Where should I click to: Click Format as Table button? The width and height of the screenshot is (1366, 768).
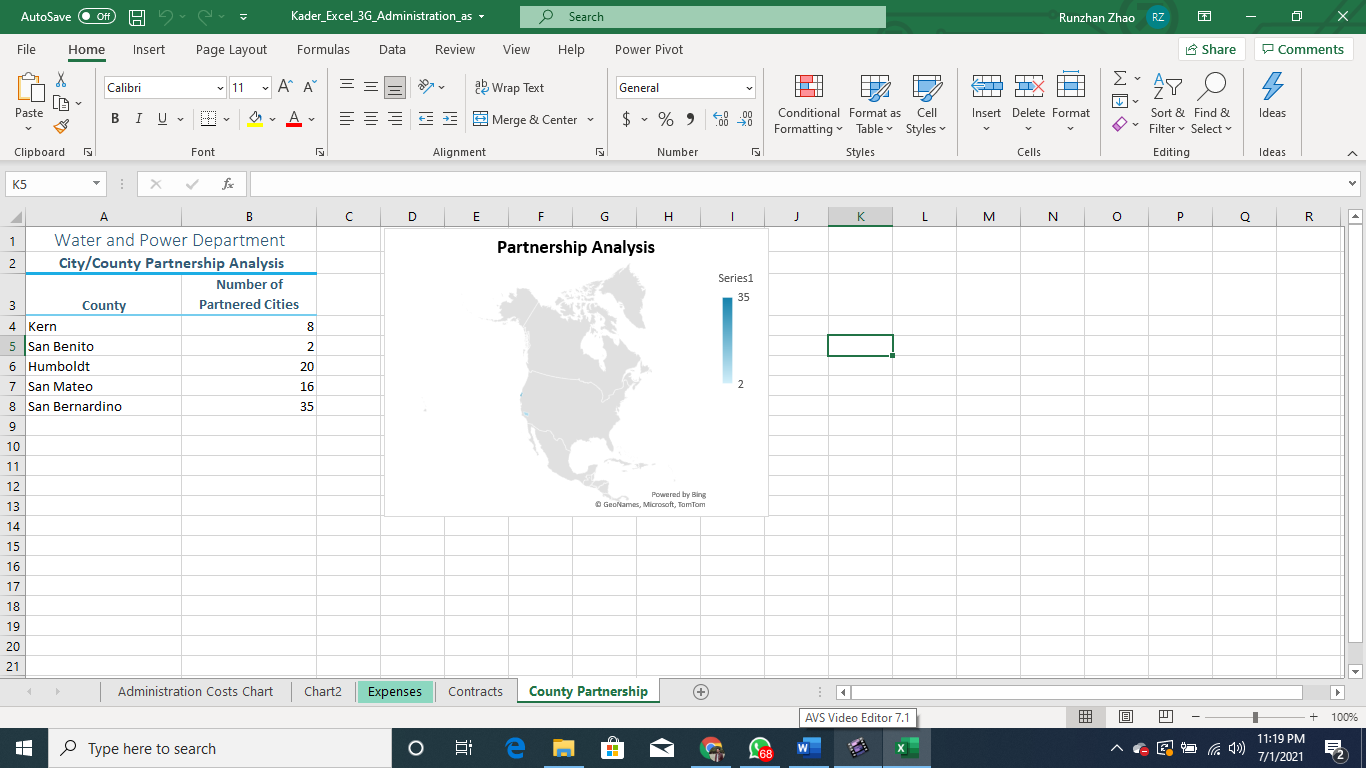point(874,105)
